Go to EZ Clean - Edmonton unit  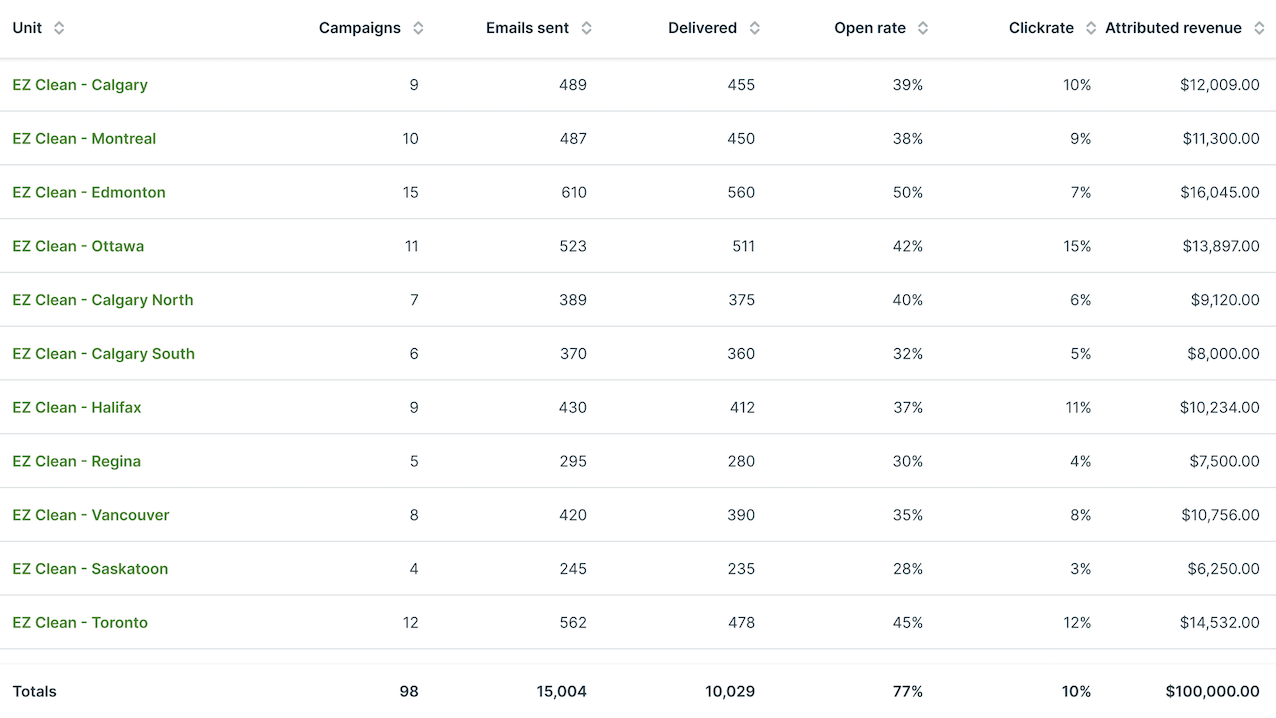[x=89, y=193]
